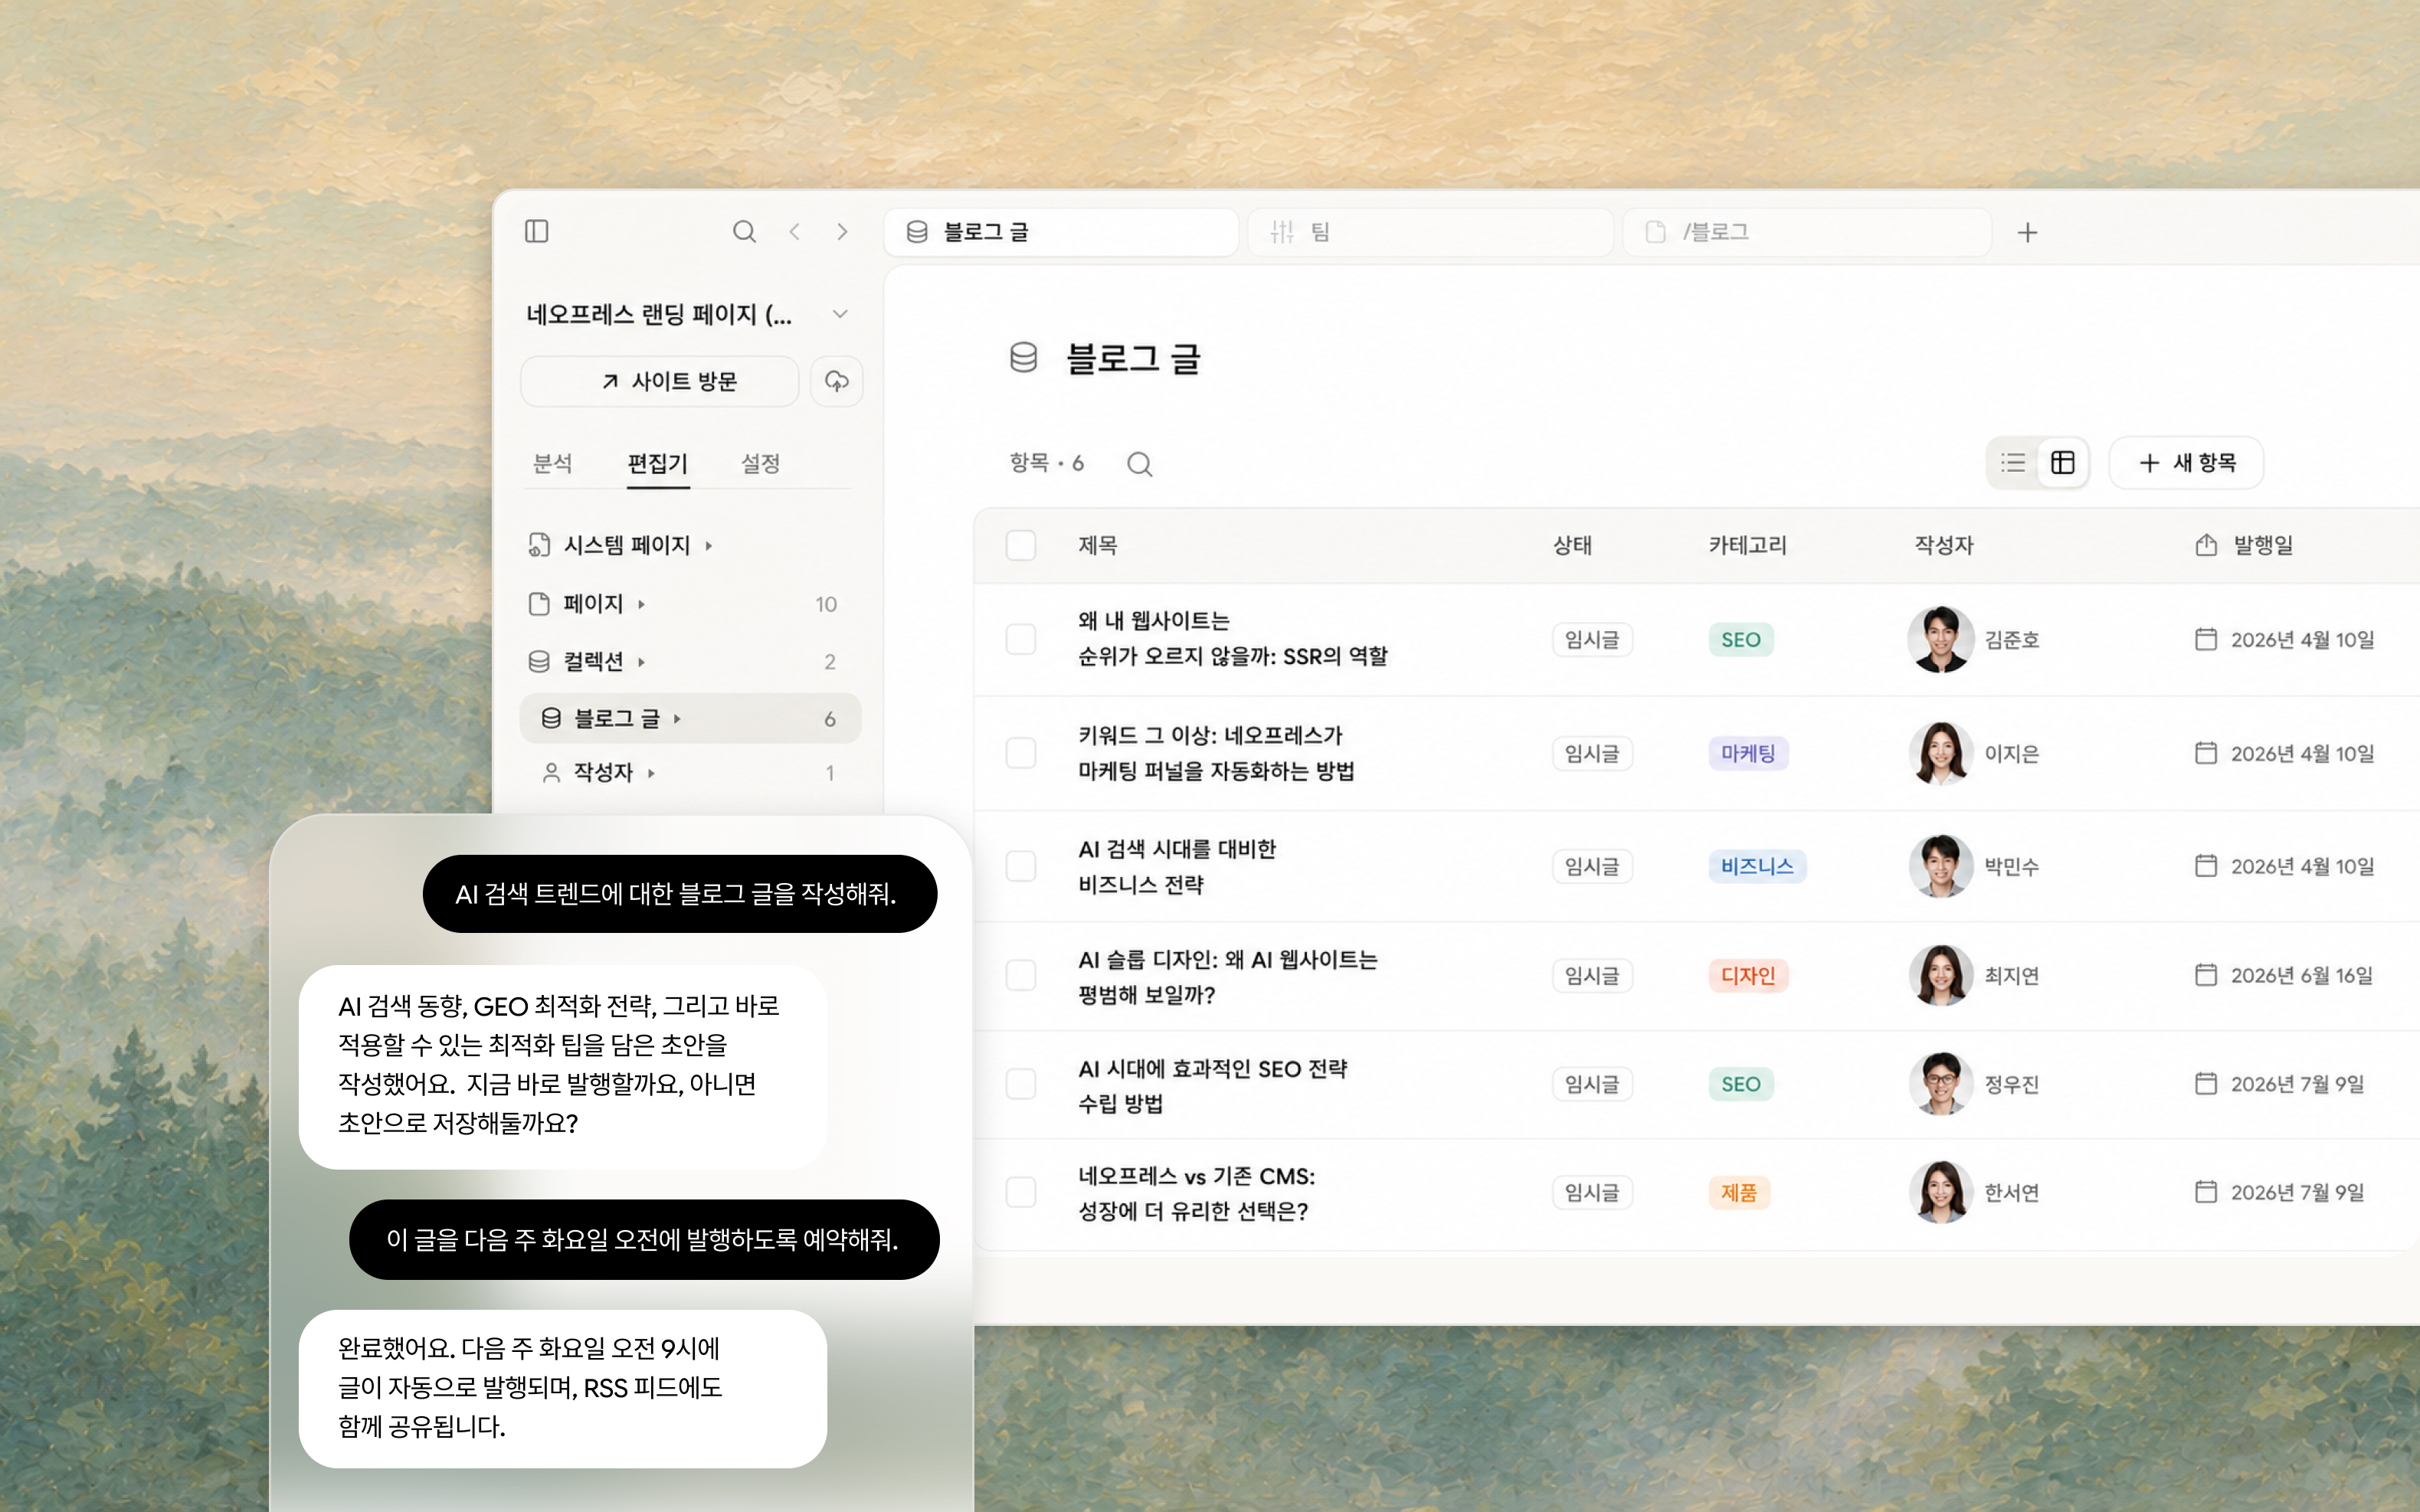Image resolution: width=2420 pixels, height=1512 pixels.
Task: Click the 제품 category tag
Action: (1738, 1192)
